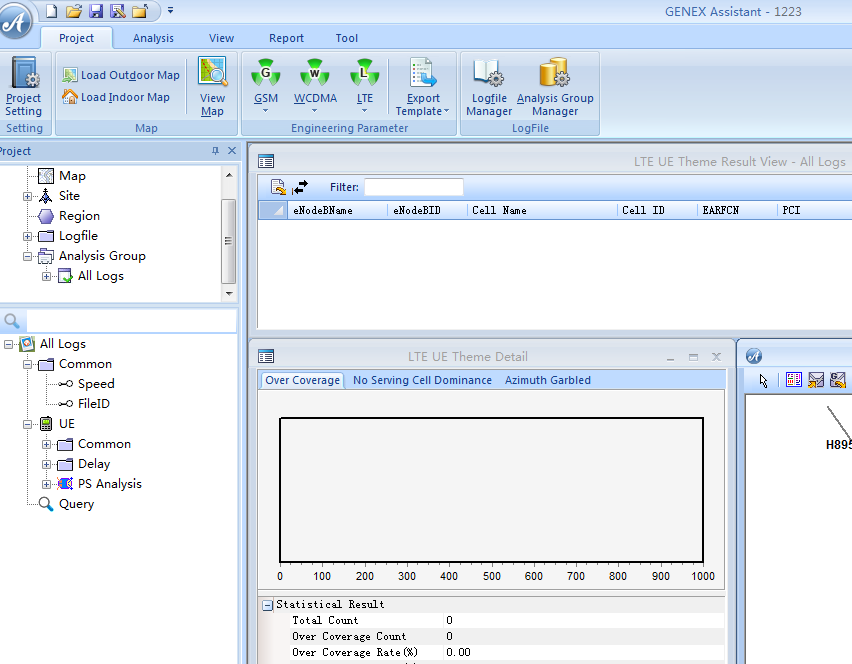Viewport: 852px width, 664px height.
Task: Click the Save As icon in quick access toolbar
Action: click(x=117, y=11)
